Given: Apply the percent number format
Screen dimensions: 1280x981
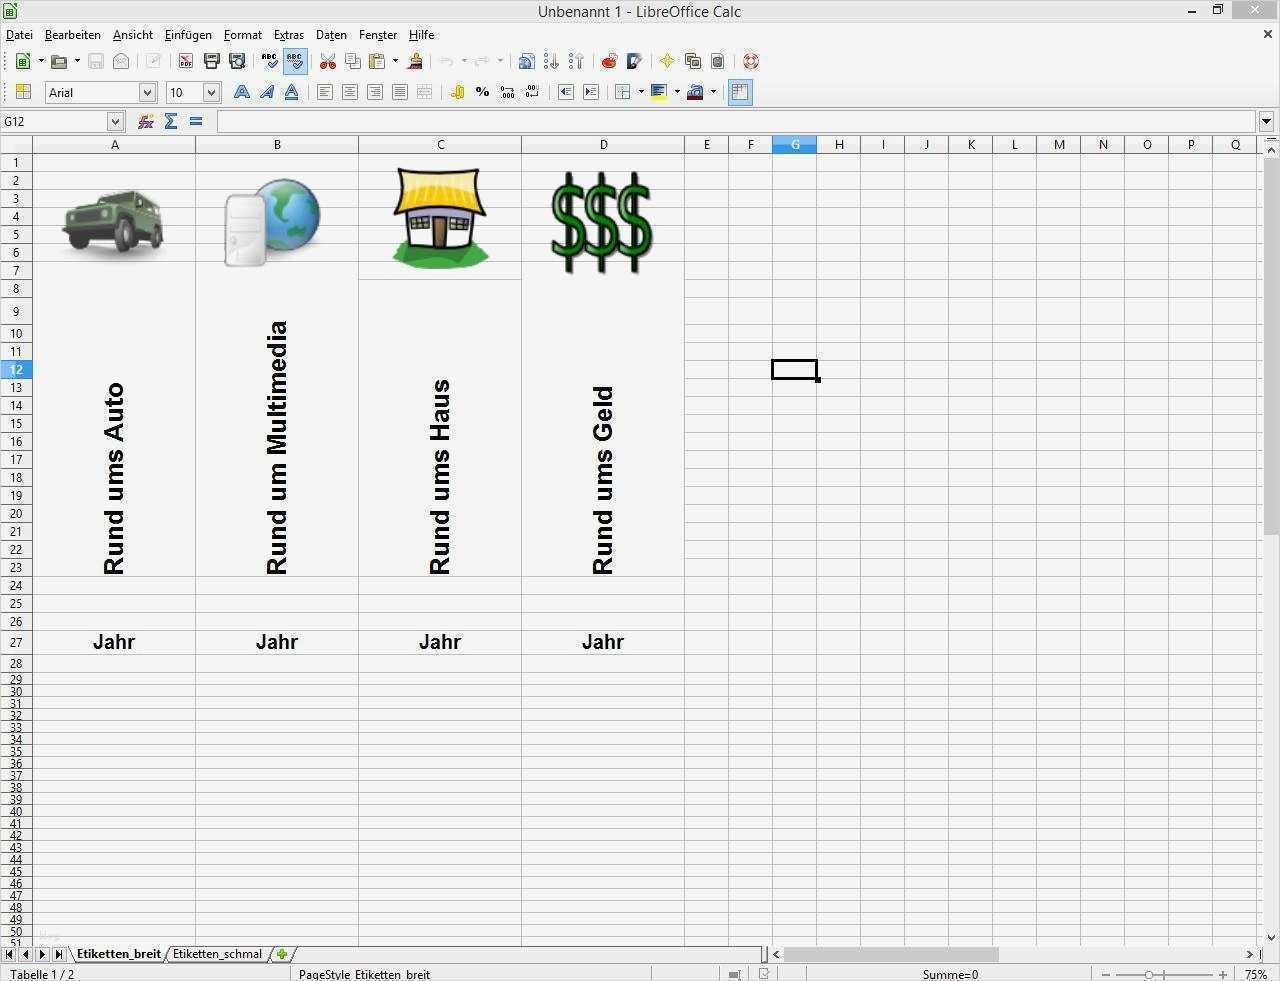Looking at the screenshot, I should point(482,92).
